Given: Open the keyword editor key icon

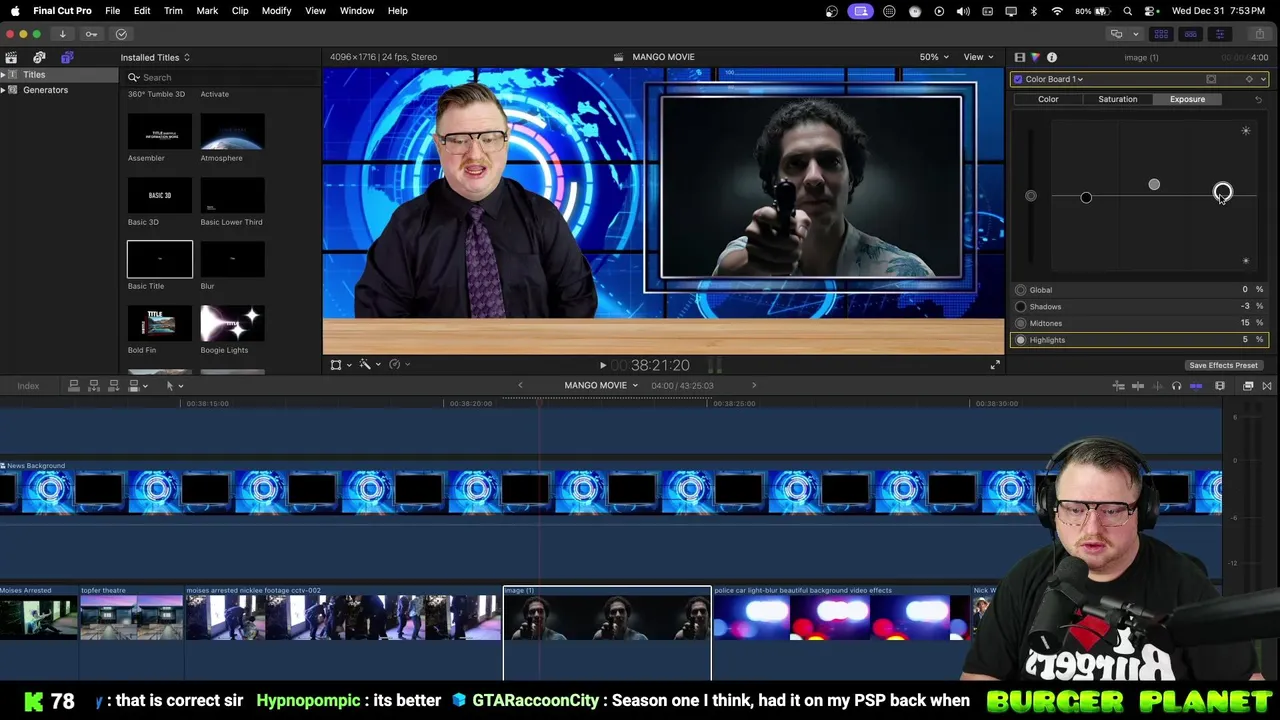Looking at the screenshot, I should 91,34.
